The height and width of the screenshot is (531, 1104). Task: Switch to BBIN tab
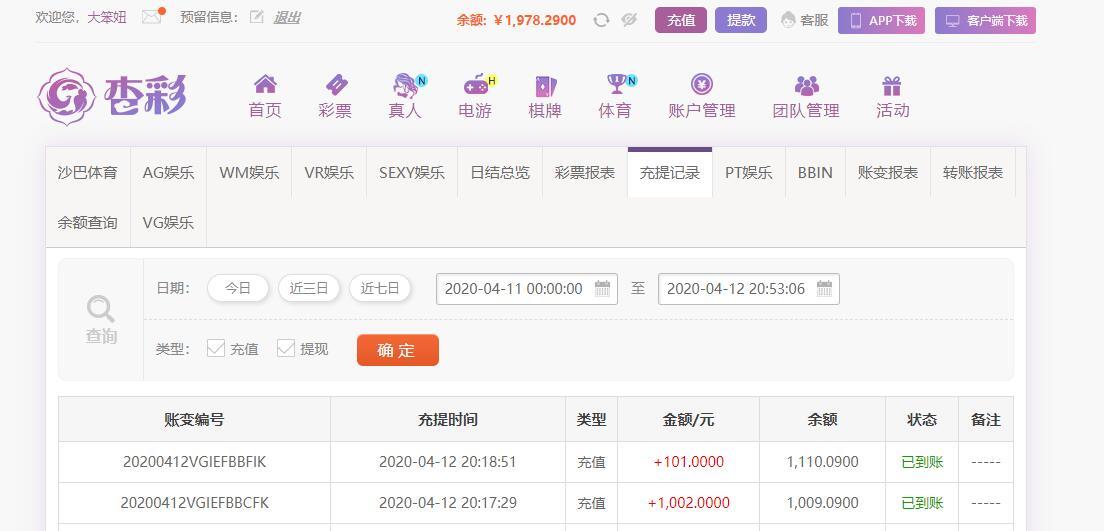(x=815, y=173)
